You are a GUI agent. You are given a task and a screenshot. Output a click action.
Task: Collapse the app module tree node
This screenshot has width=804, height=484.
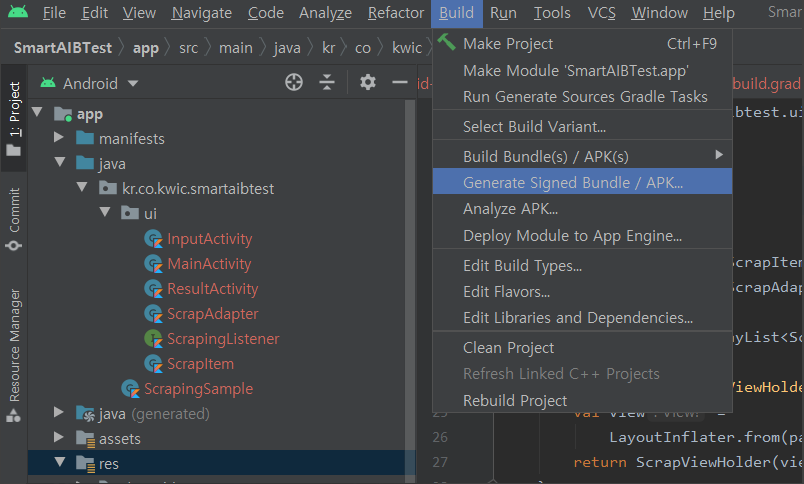[37, 112]
